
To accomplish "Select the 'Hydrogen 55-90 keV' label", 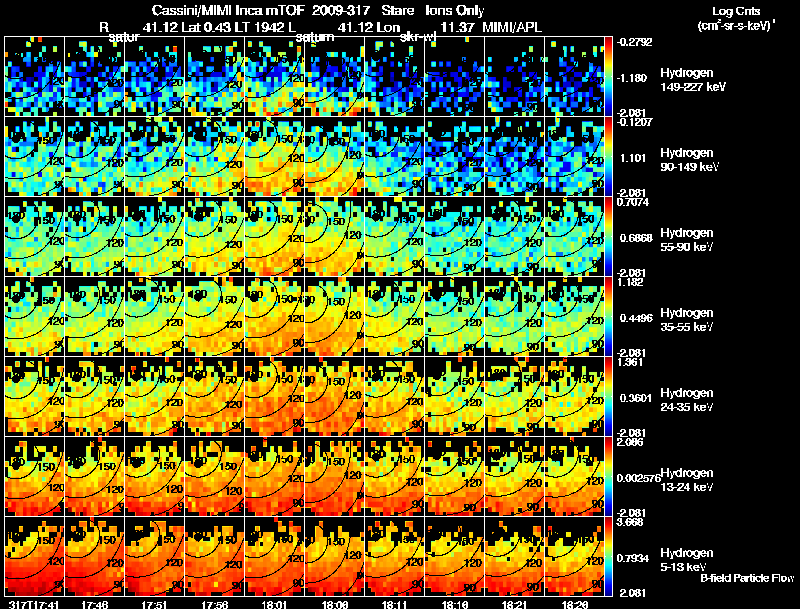I will pyautogui.click(x=687, y=240).
